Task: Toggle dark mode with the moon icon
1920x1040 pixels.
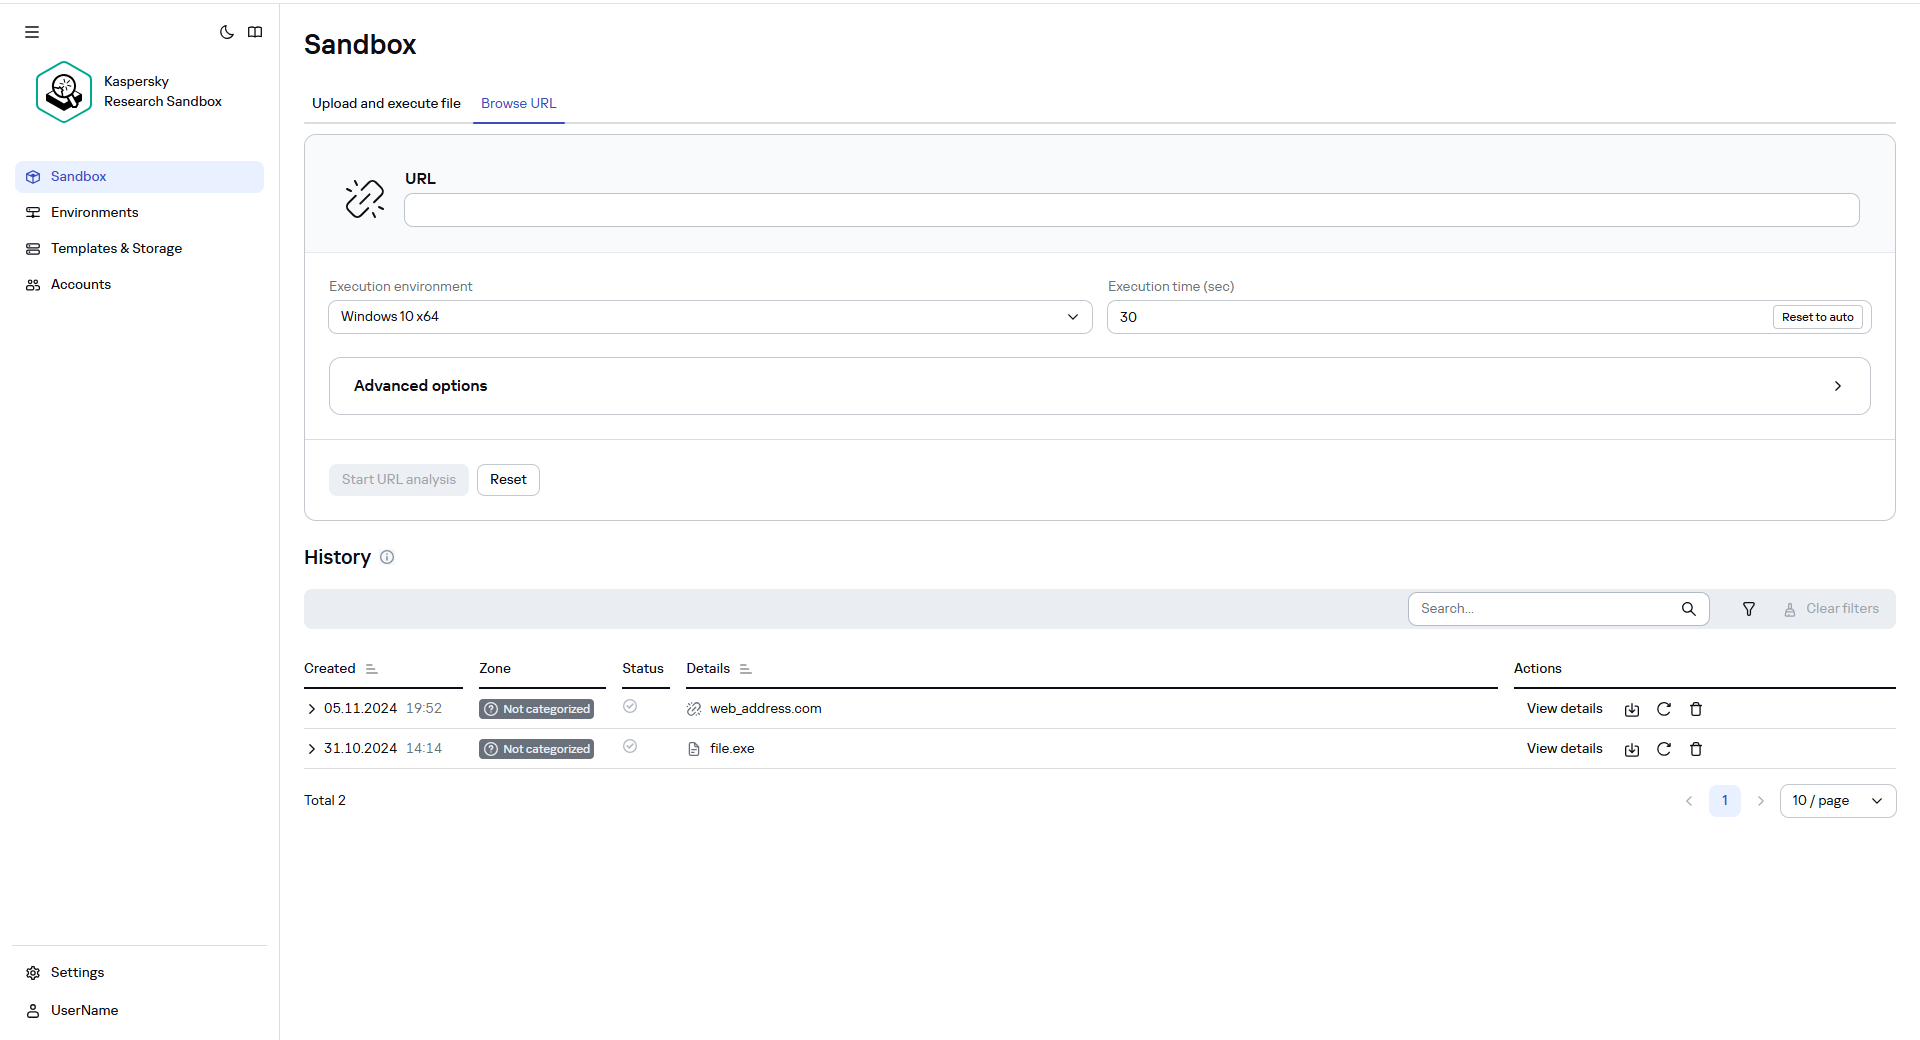Action: click(x=226, y=32)
